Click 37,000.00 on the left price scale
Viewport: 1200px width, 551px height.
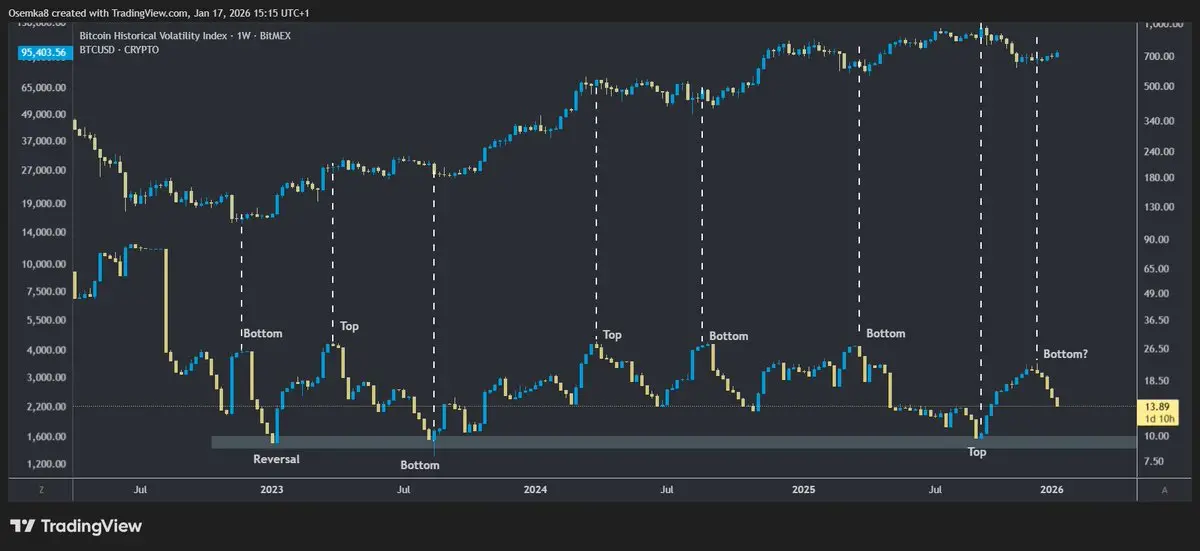point(43,141)
